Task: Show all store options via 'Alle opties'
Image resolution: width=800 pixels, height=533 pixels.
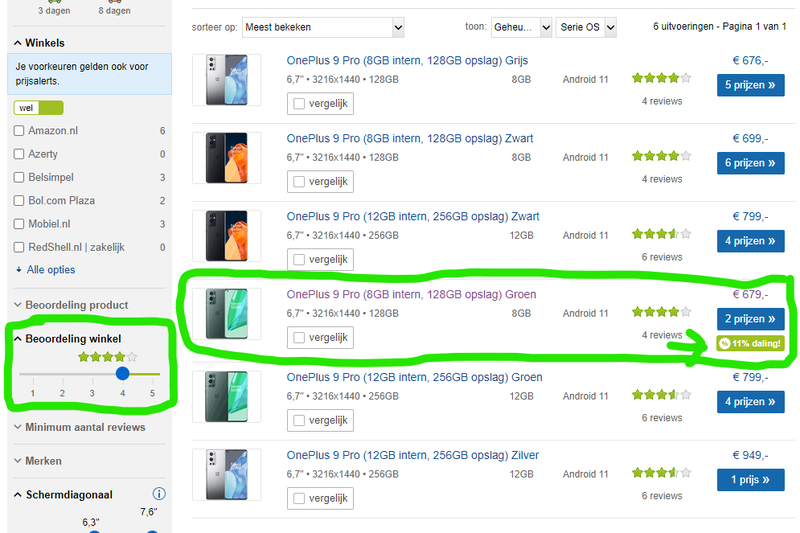Action: (x=51, y=270)
